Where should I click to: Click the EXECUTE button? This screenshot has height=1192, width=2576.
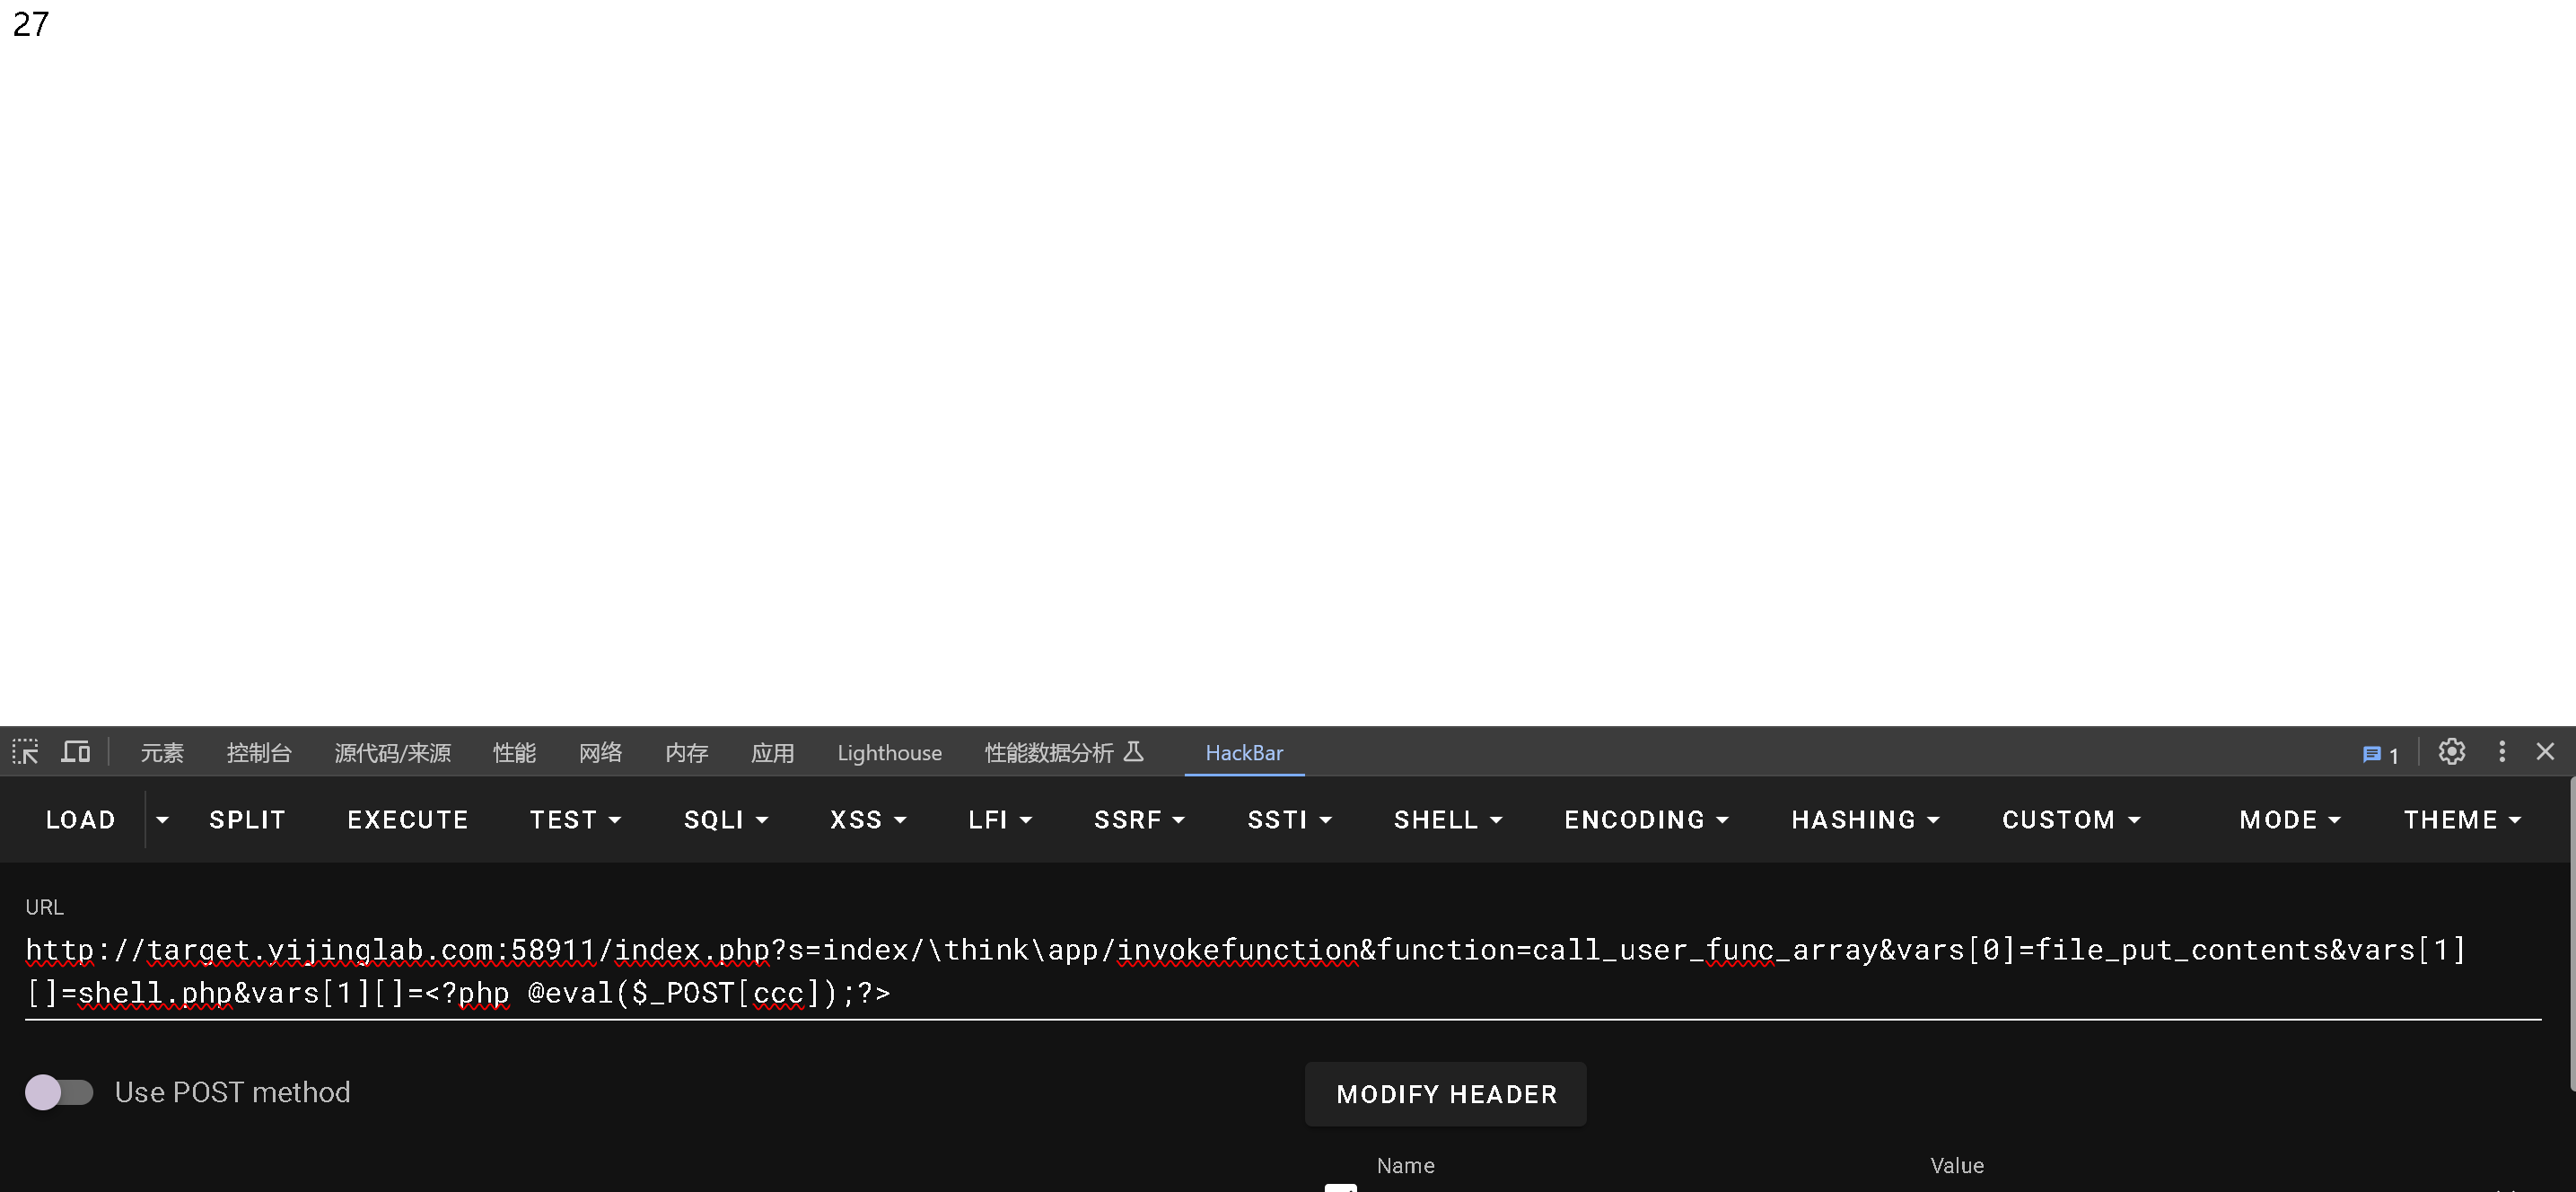(x=408, y=820)
